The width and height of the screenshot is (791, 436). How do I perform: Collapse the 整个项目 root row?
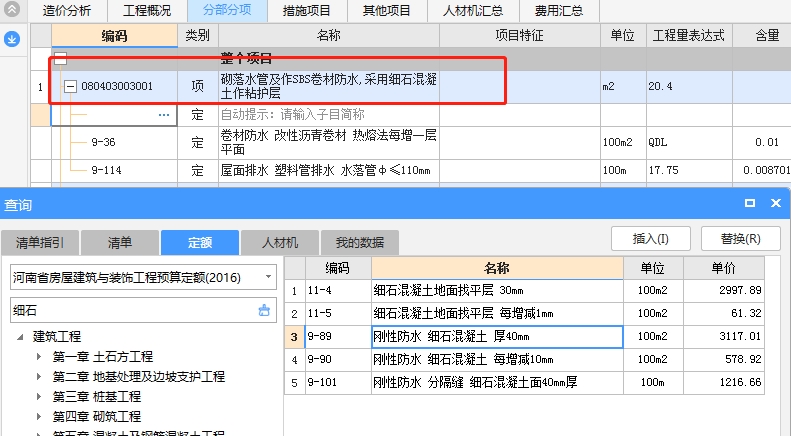point(61,59)
